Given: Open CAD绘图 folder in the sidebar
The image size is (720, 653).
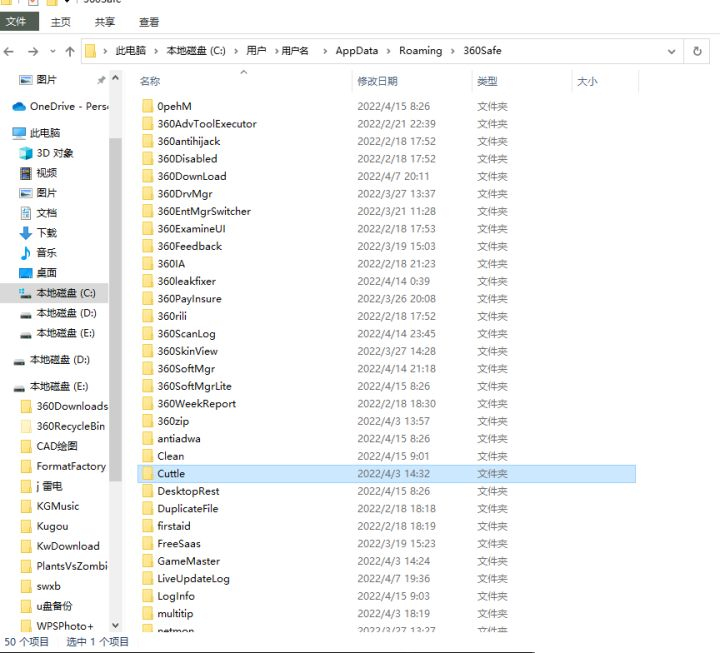Looking at the screenshot, I should pos(50,446).
